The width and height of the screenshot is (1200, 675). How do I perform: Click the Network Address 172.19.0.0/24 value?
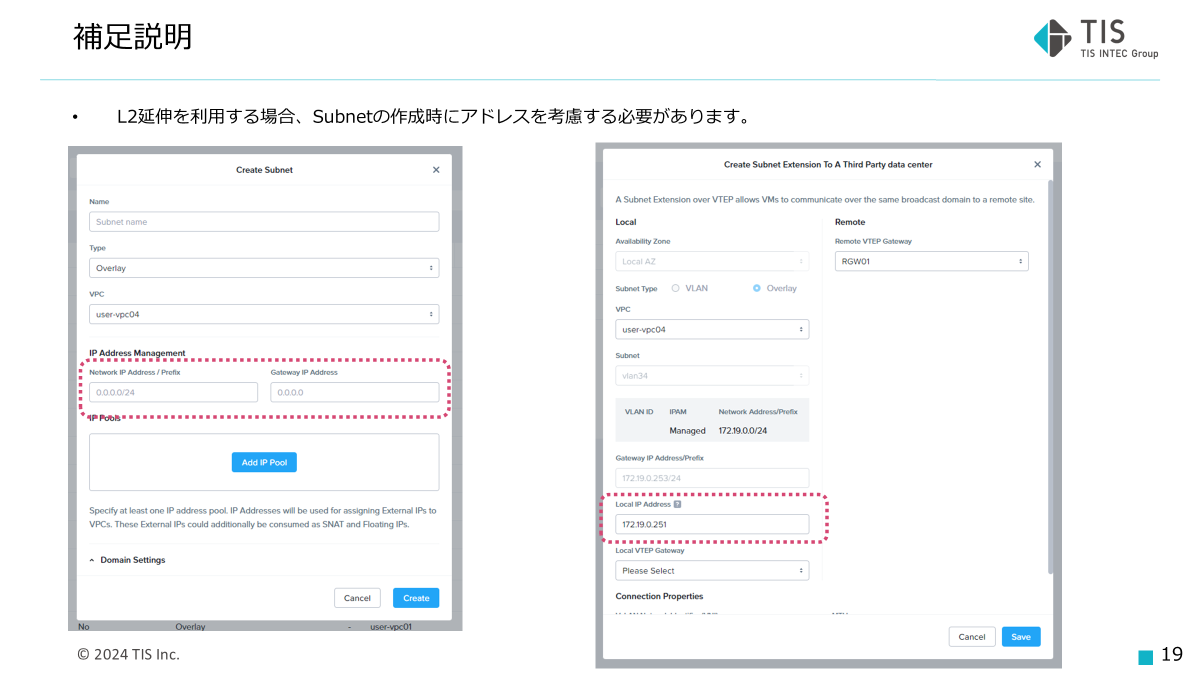pyautogui.click(x=743, y=430)
